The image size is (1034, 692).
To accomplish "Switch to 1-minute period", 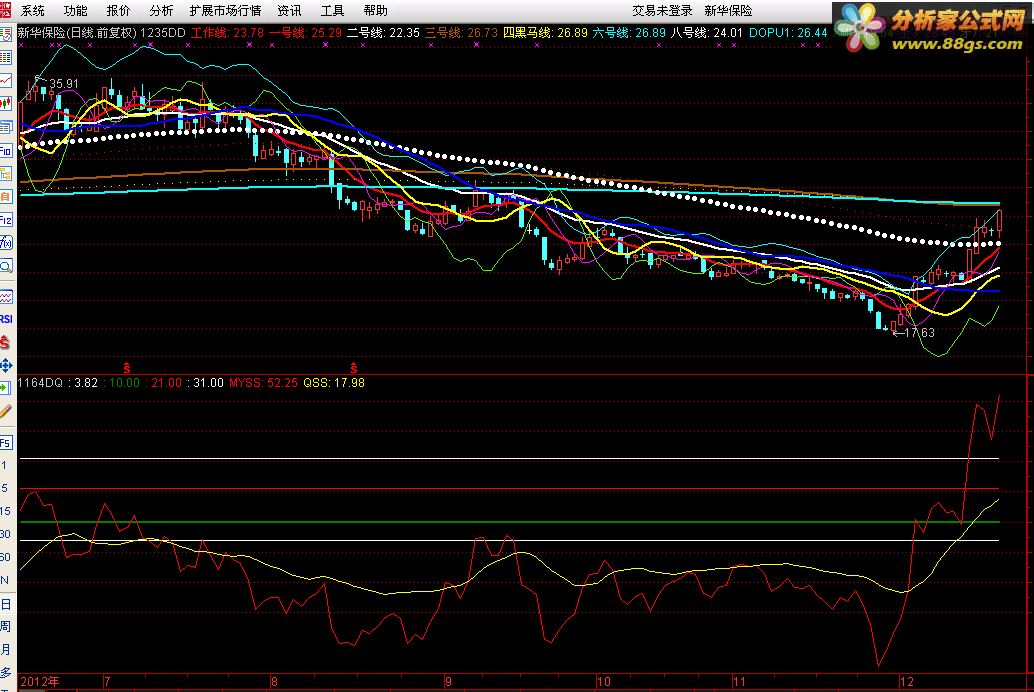I will point(5,466).
